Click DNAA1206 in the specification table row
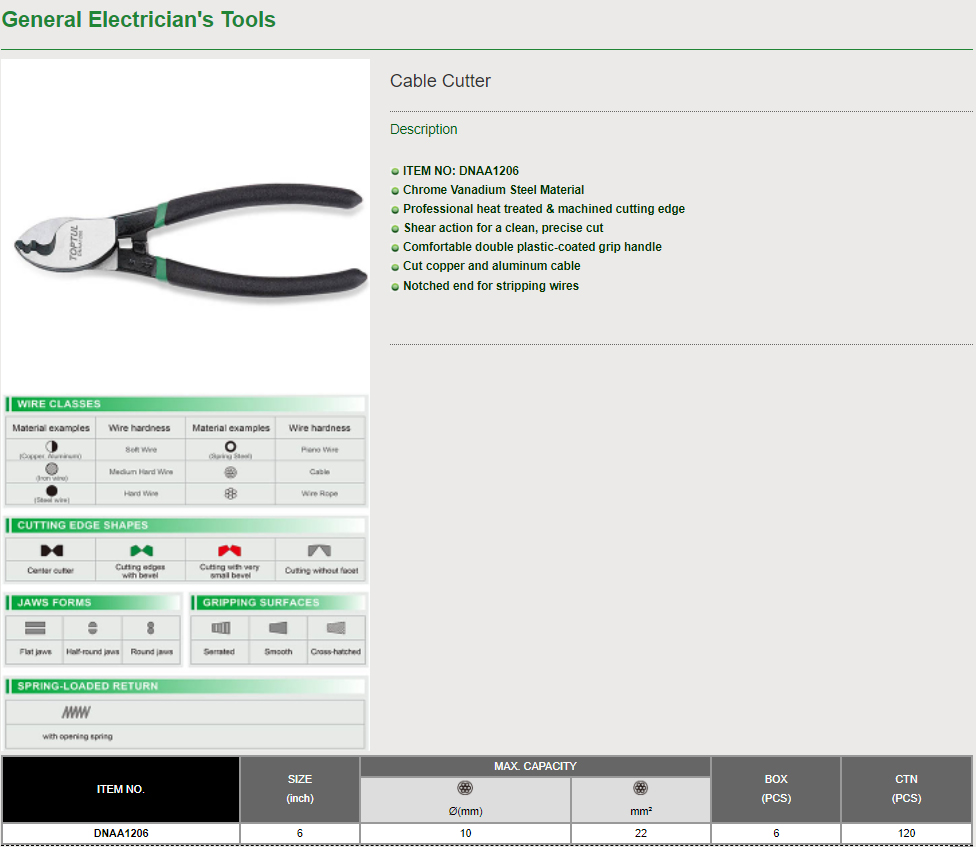This screenshot has width=976, height=847. click(121, 833)
